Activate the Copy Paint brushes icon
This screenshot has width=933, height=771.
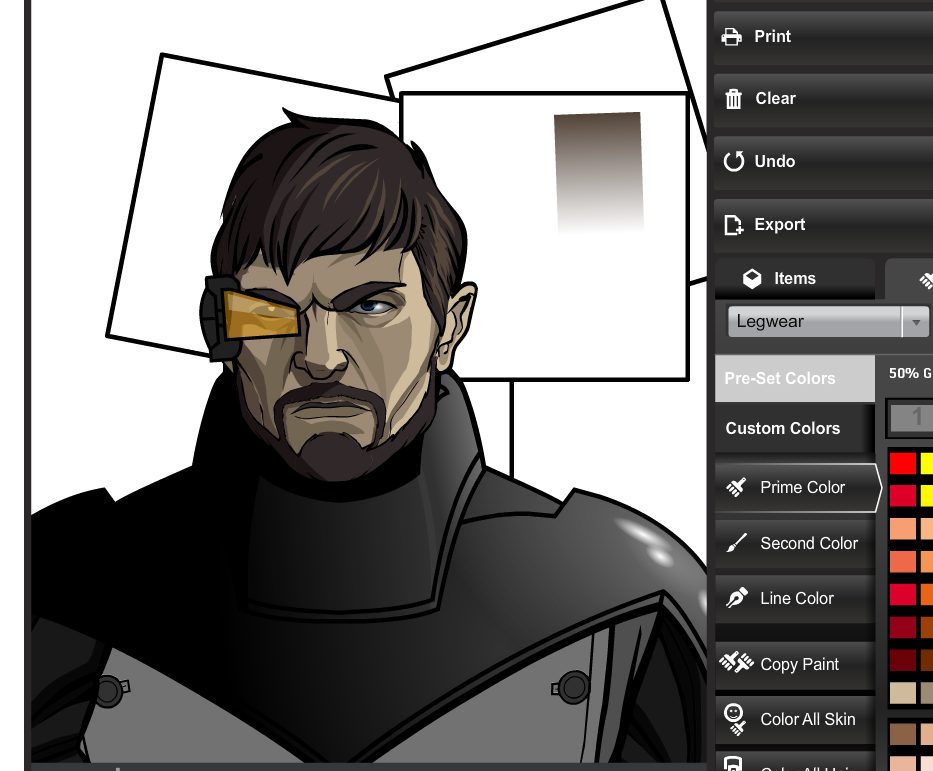click(x=736, y=663)
